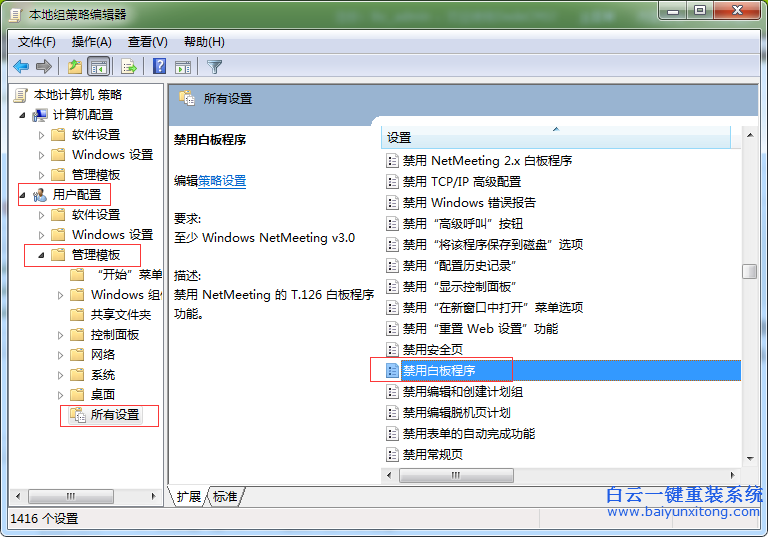Viewport: 768px width, 537px height.
Task: Select 禁用 "重置 Web 设置" 功能
Action: tap(480, 329)
